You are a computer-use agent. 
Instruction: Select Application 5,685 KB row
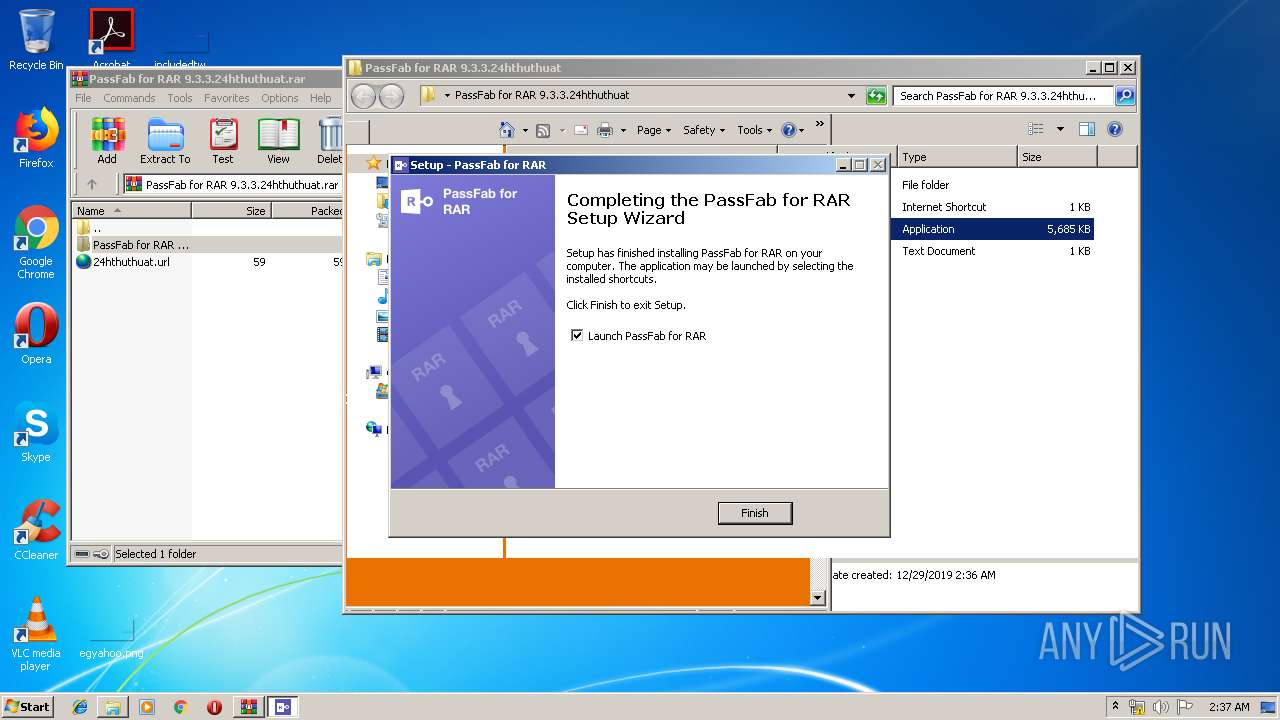[992, 229]
